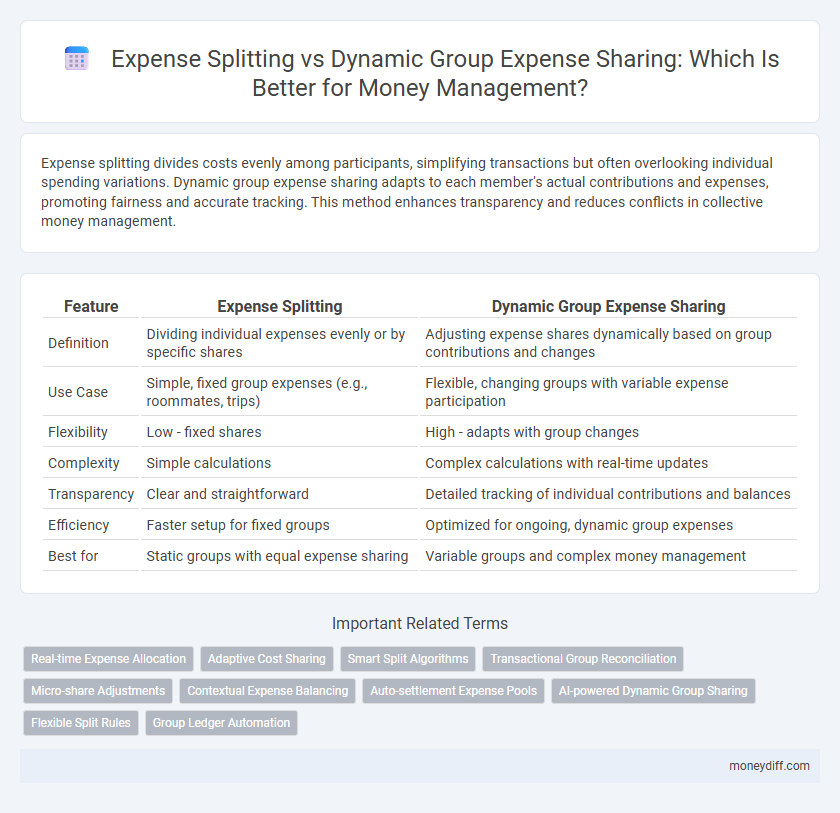
Task: Select 'Complex calculations with real-time updates' cell
Action: [x=609, y=463]
